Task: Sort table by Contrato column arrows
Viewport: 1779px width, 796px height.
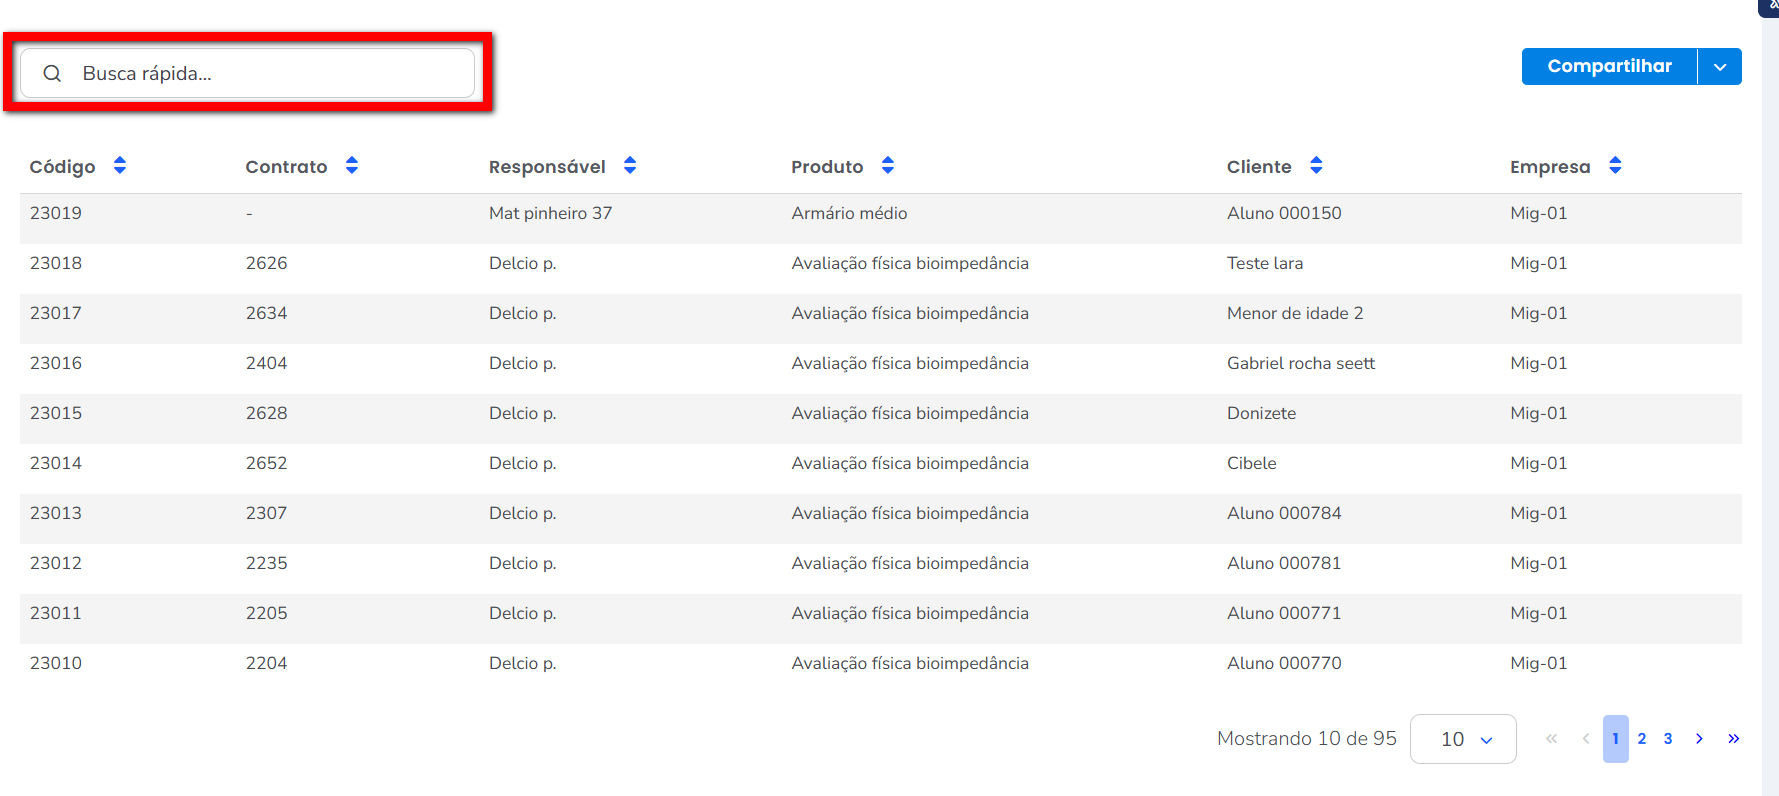Action: pos(352,166)
